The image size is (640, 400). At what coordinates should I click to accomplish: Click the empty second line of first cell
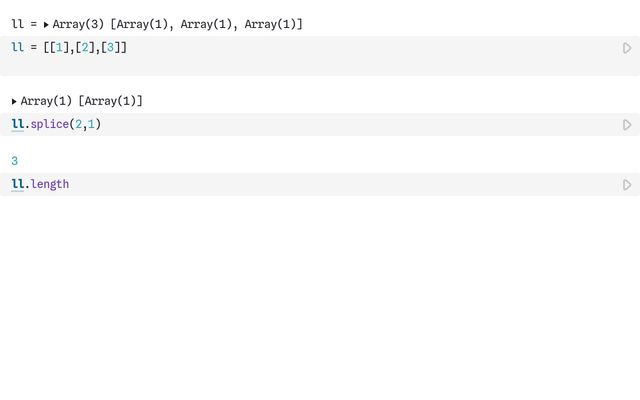pyautogui.click(x=310, y=65)
